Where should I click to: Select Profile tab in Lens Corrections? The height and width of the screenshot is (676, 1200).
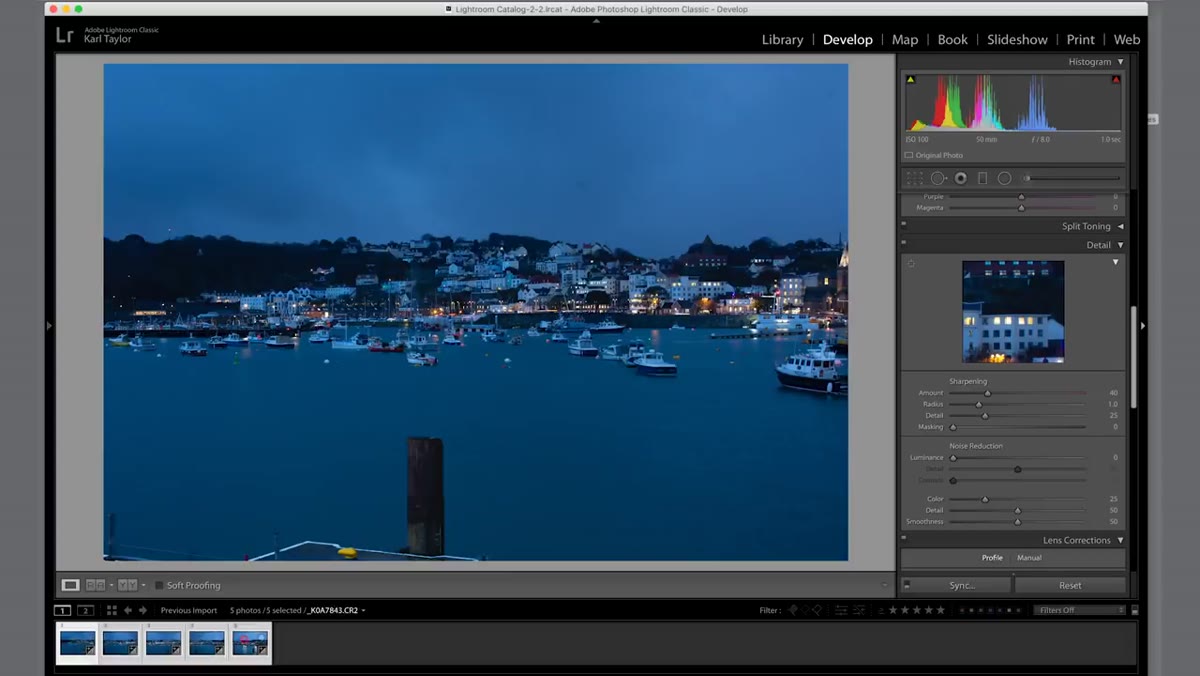pyautogui.click(x=992, y=558)
